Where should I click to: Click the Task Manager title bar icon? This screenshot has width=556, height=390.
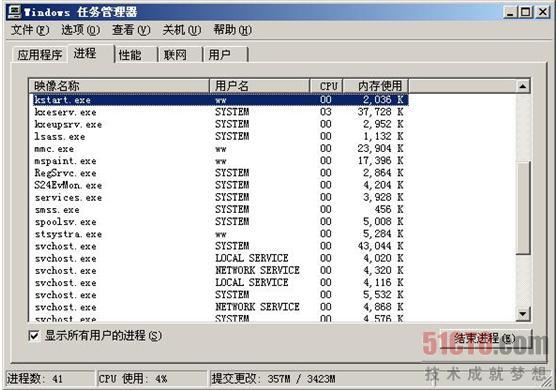click(15, 12)
